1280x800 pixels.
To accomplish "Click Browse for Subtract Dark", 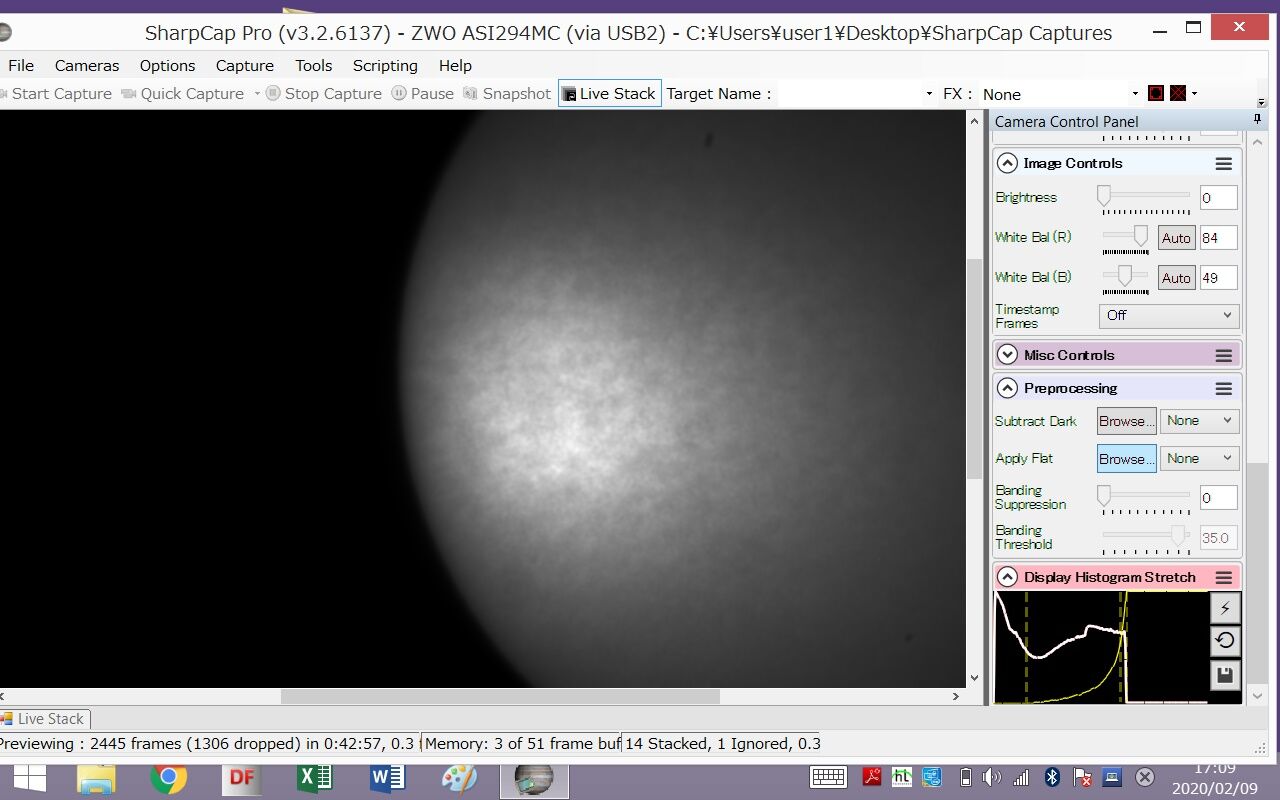I will 1126,421.
